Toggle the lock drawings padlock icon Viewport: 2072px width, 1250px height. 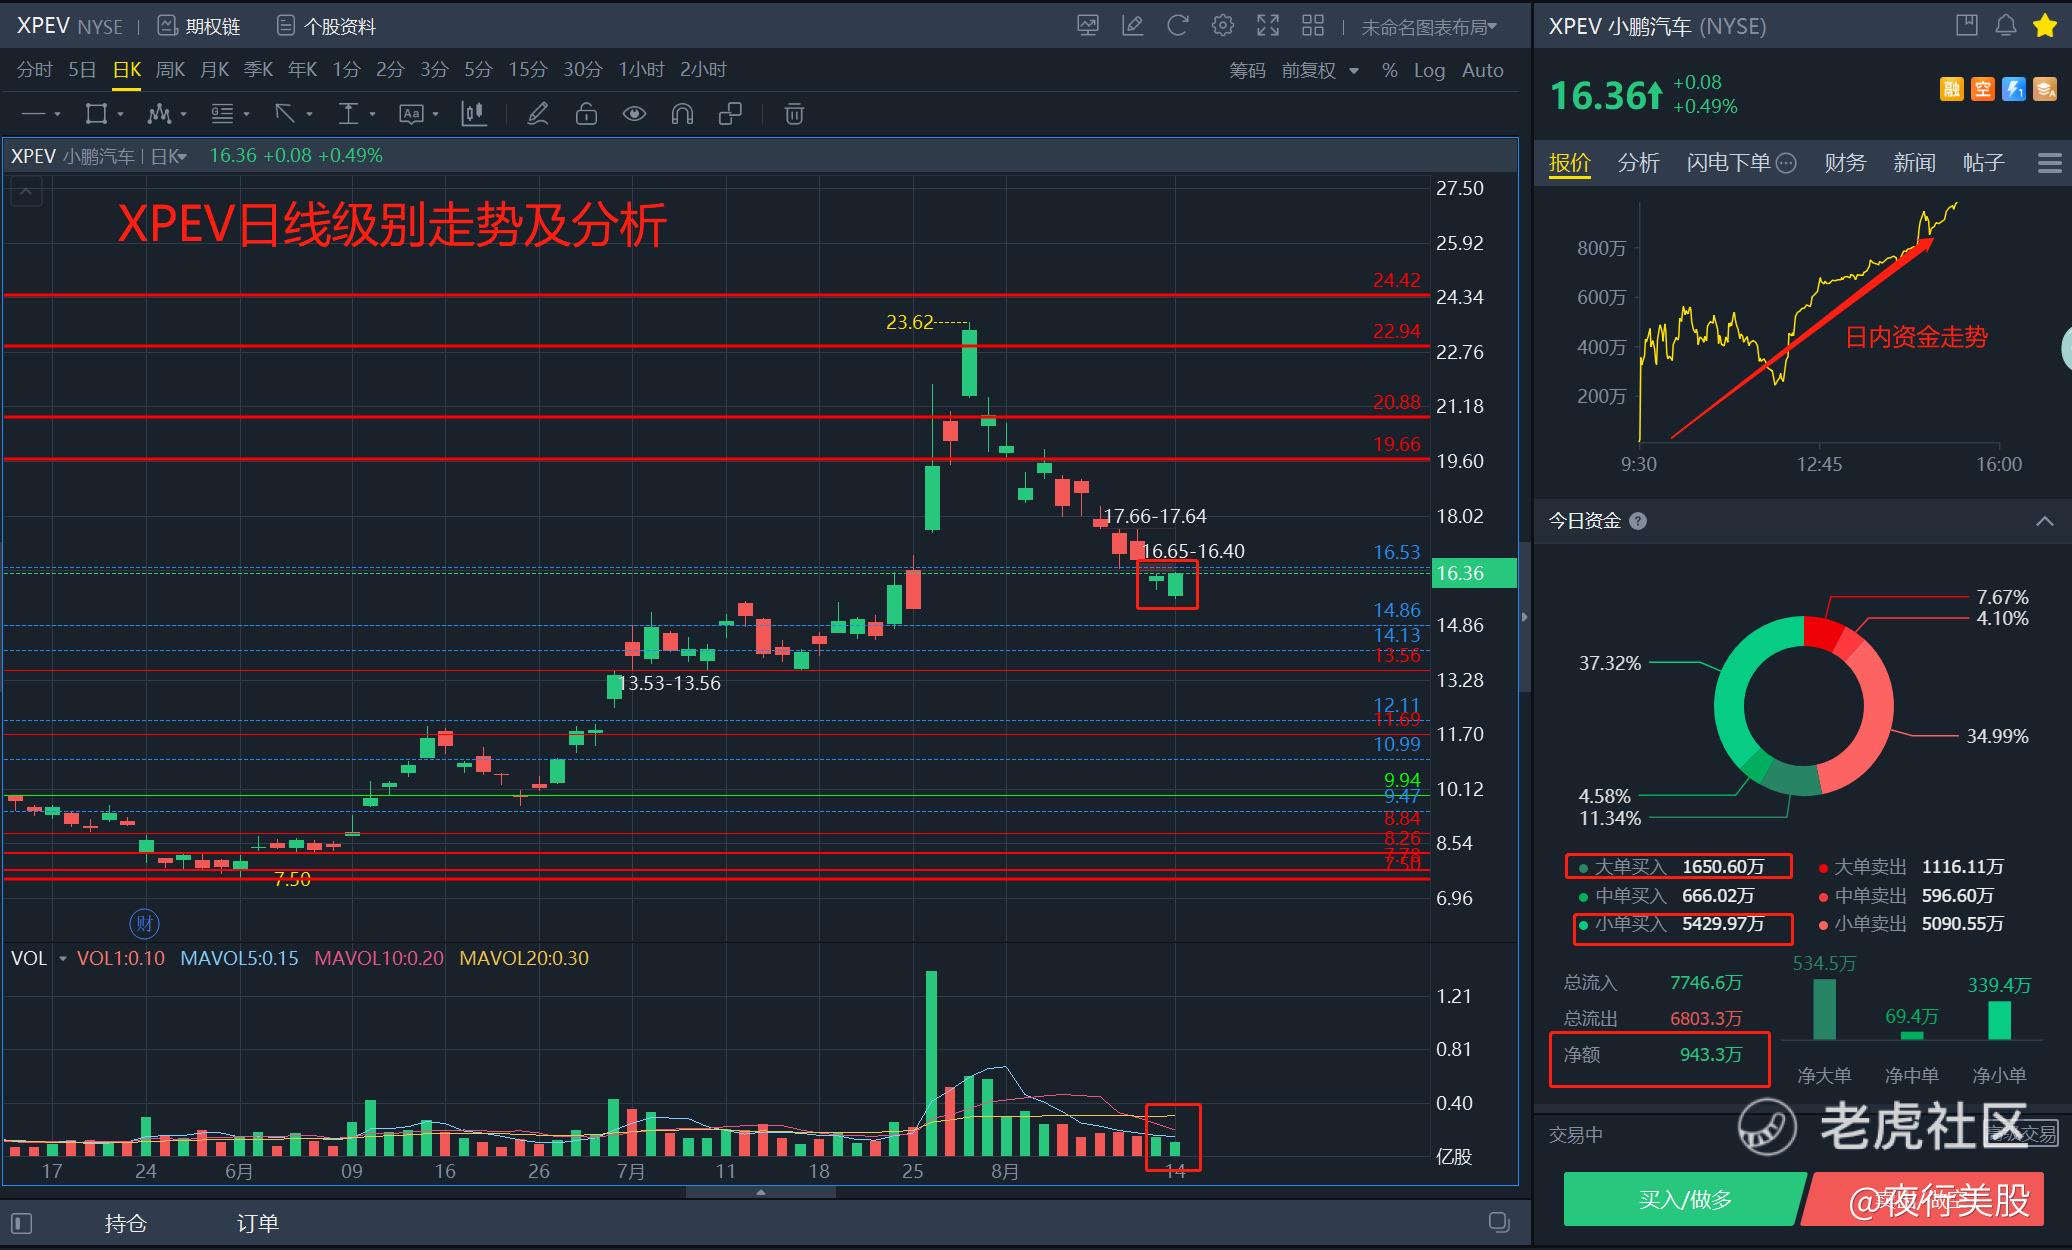click(x=586, y=114)
